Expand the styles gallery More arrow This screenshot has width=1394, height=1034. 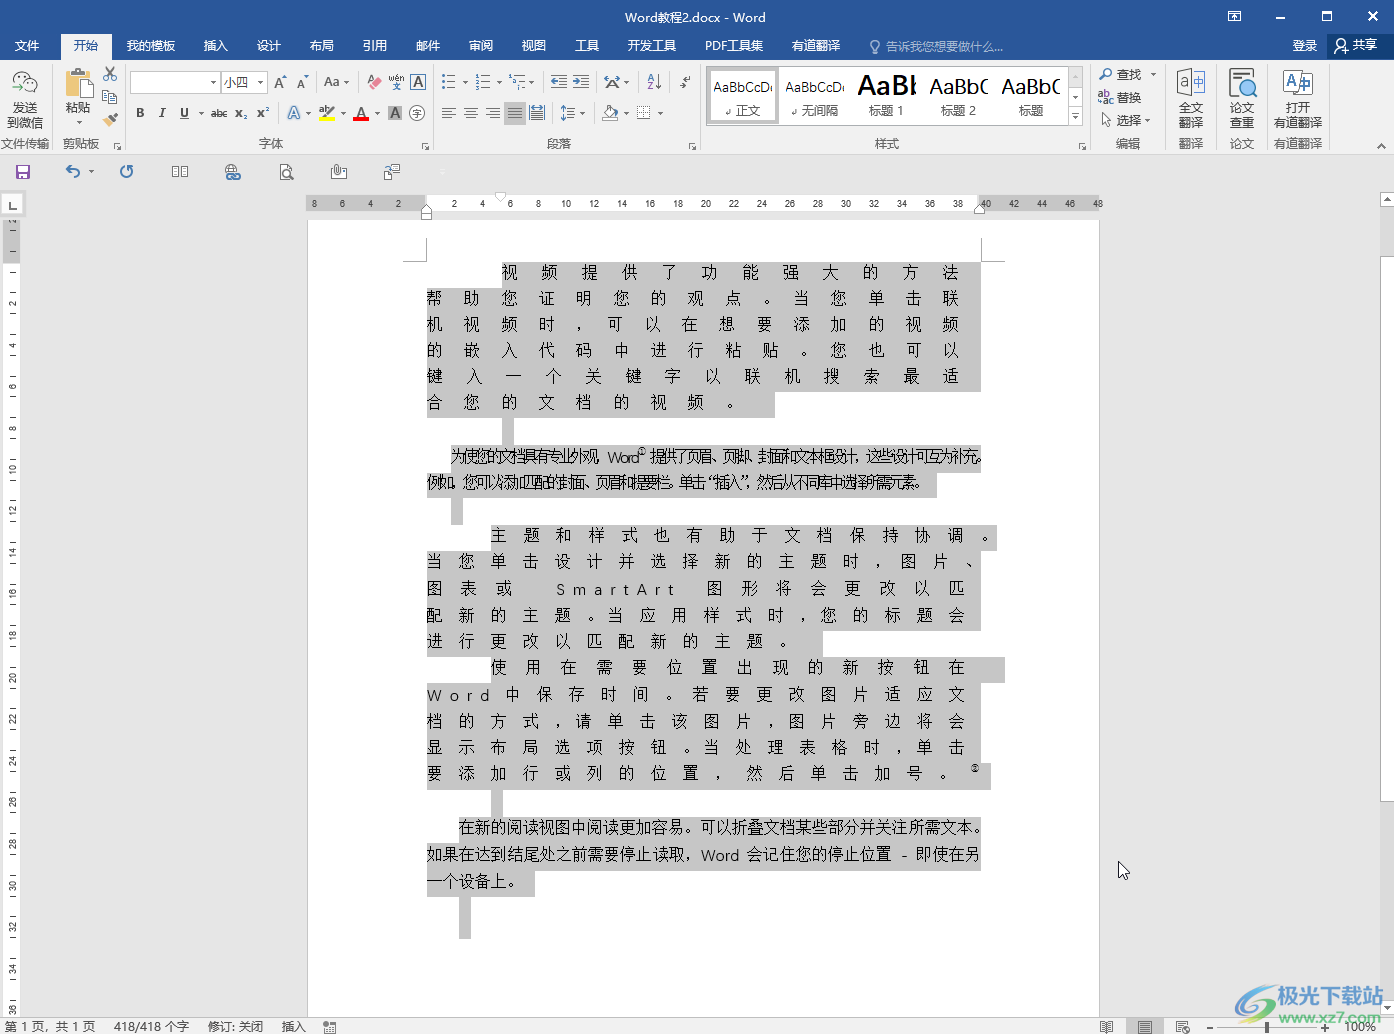click(1075, 116)
